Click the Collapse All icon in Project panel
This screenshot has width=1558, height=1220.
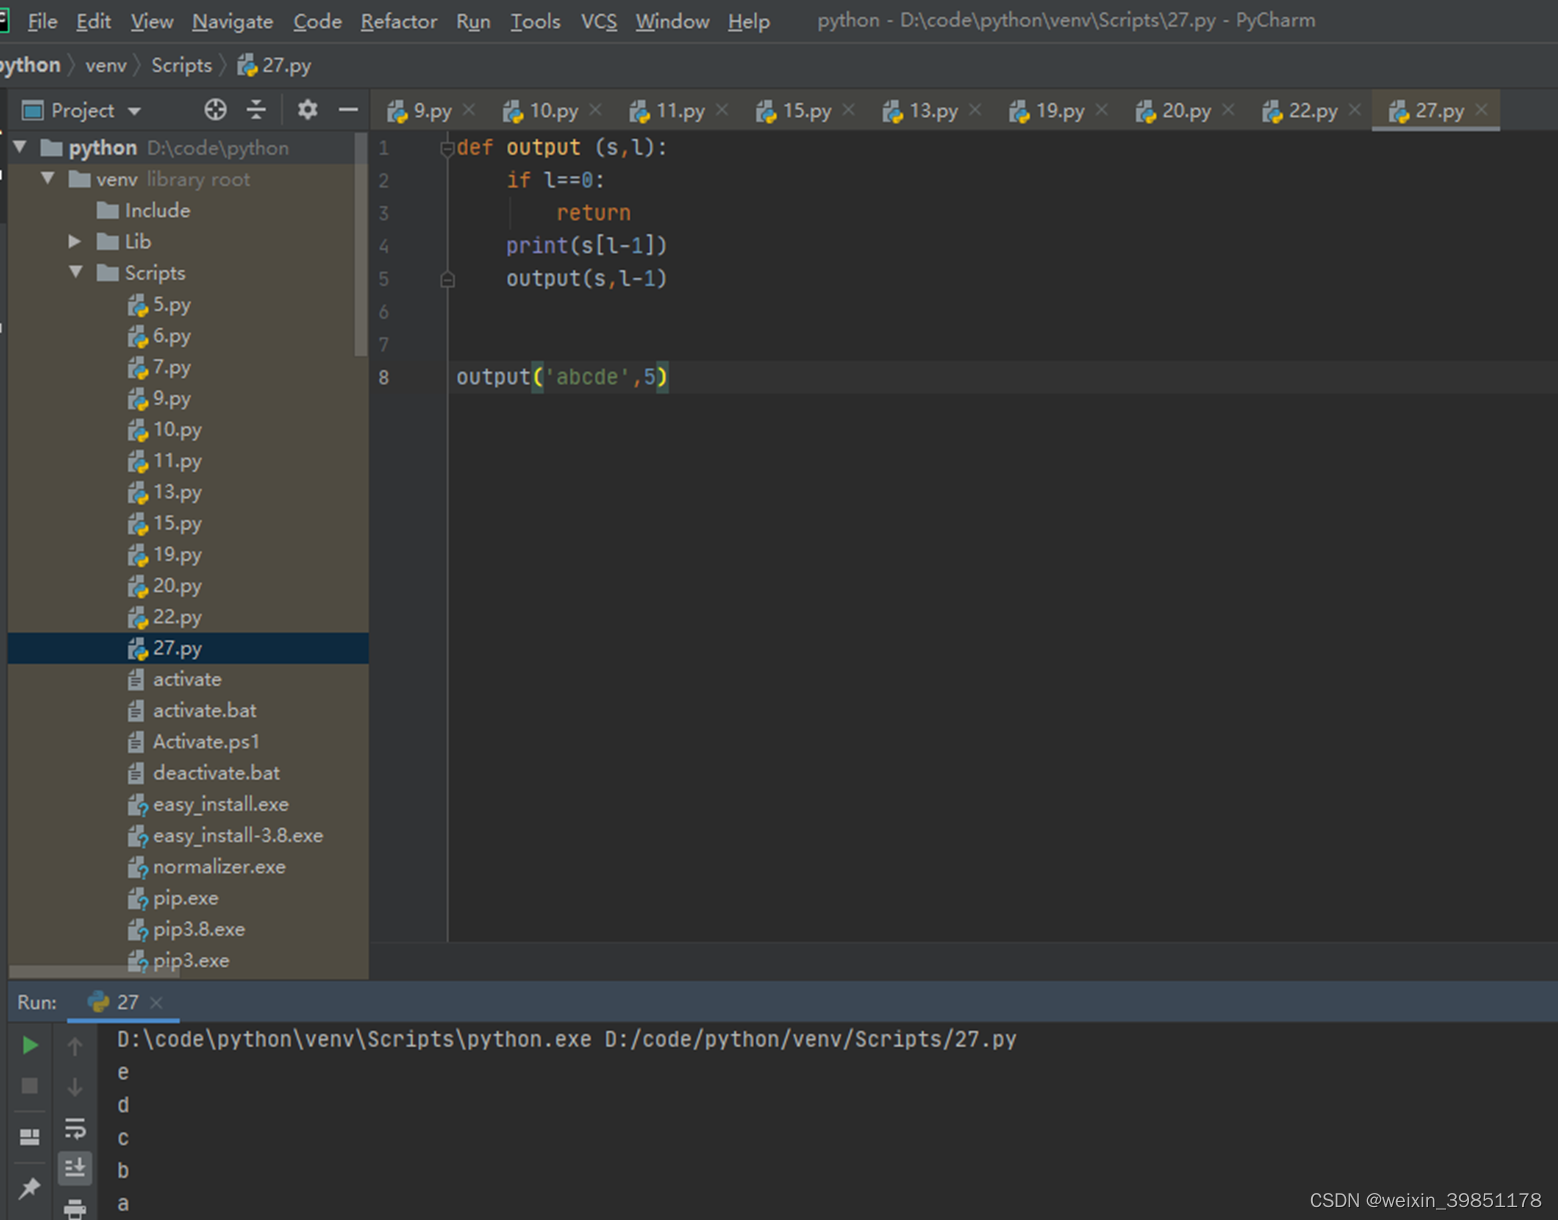[x=257, y=110]
